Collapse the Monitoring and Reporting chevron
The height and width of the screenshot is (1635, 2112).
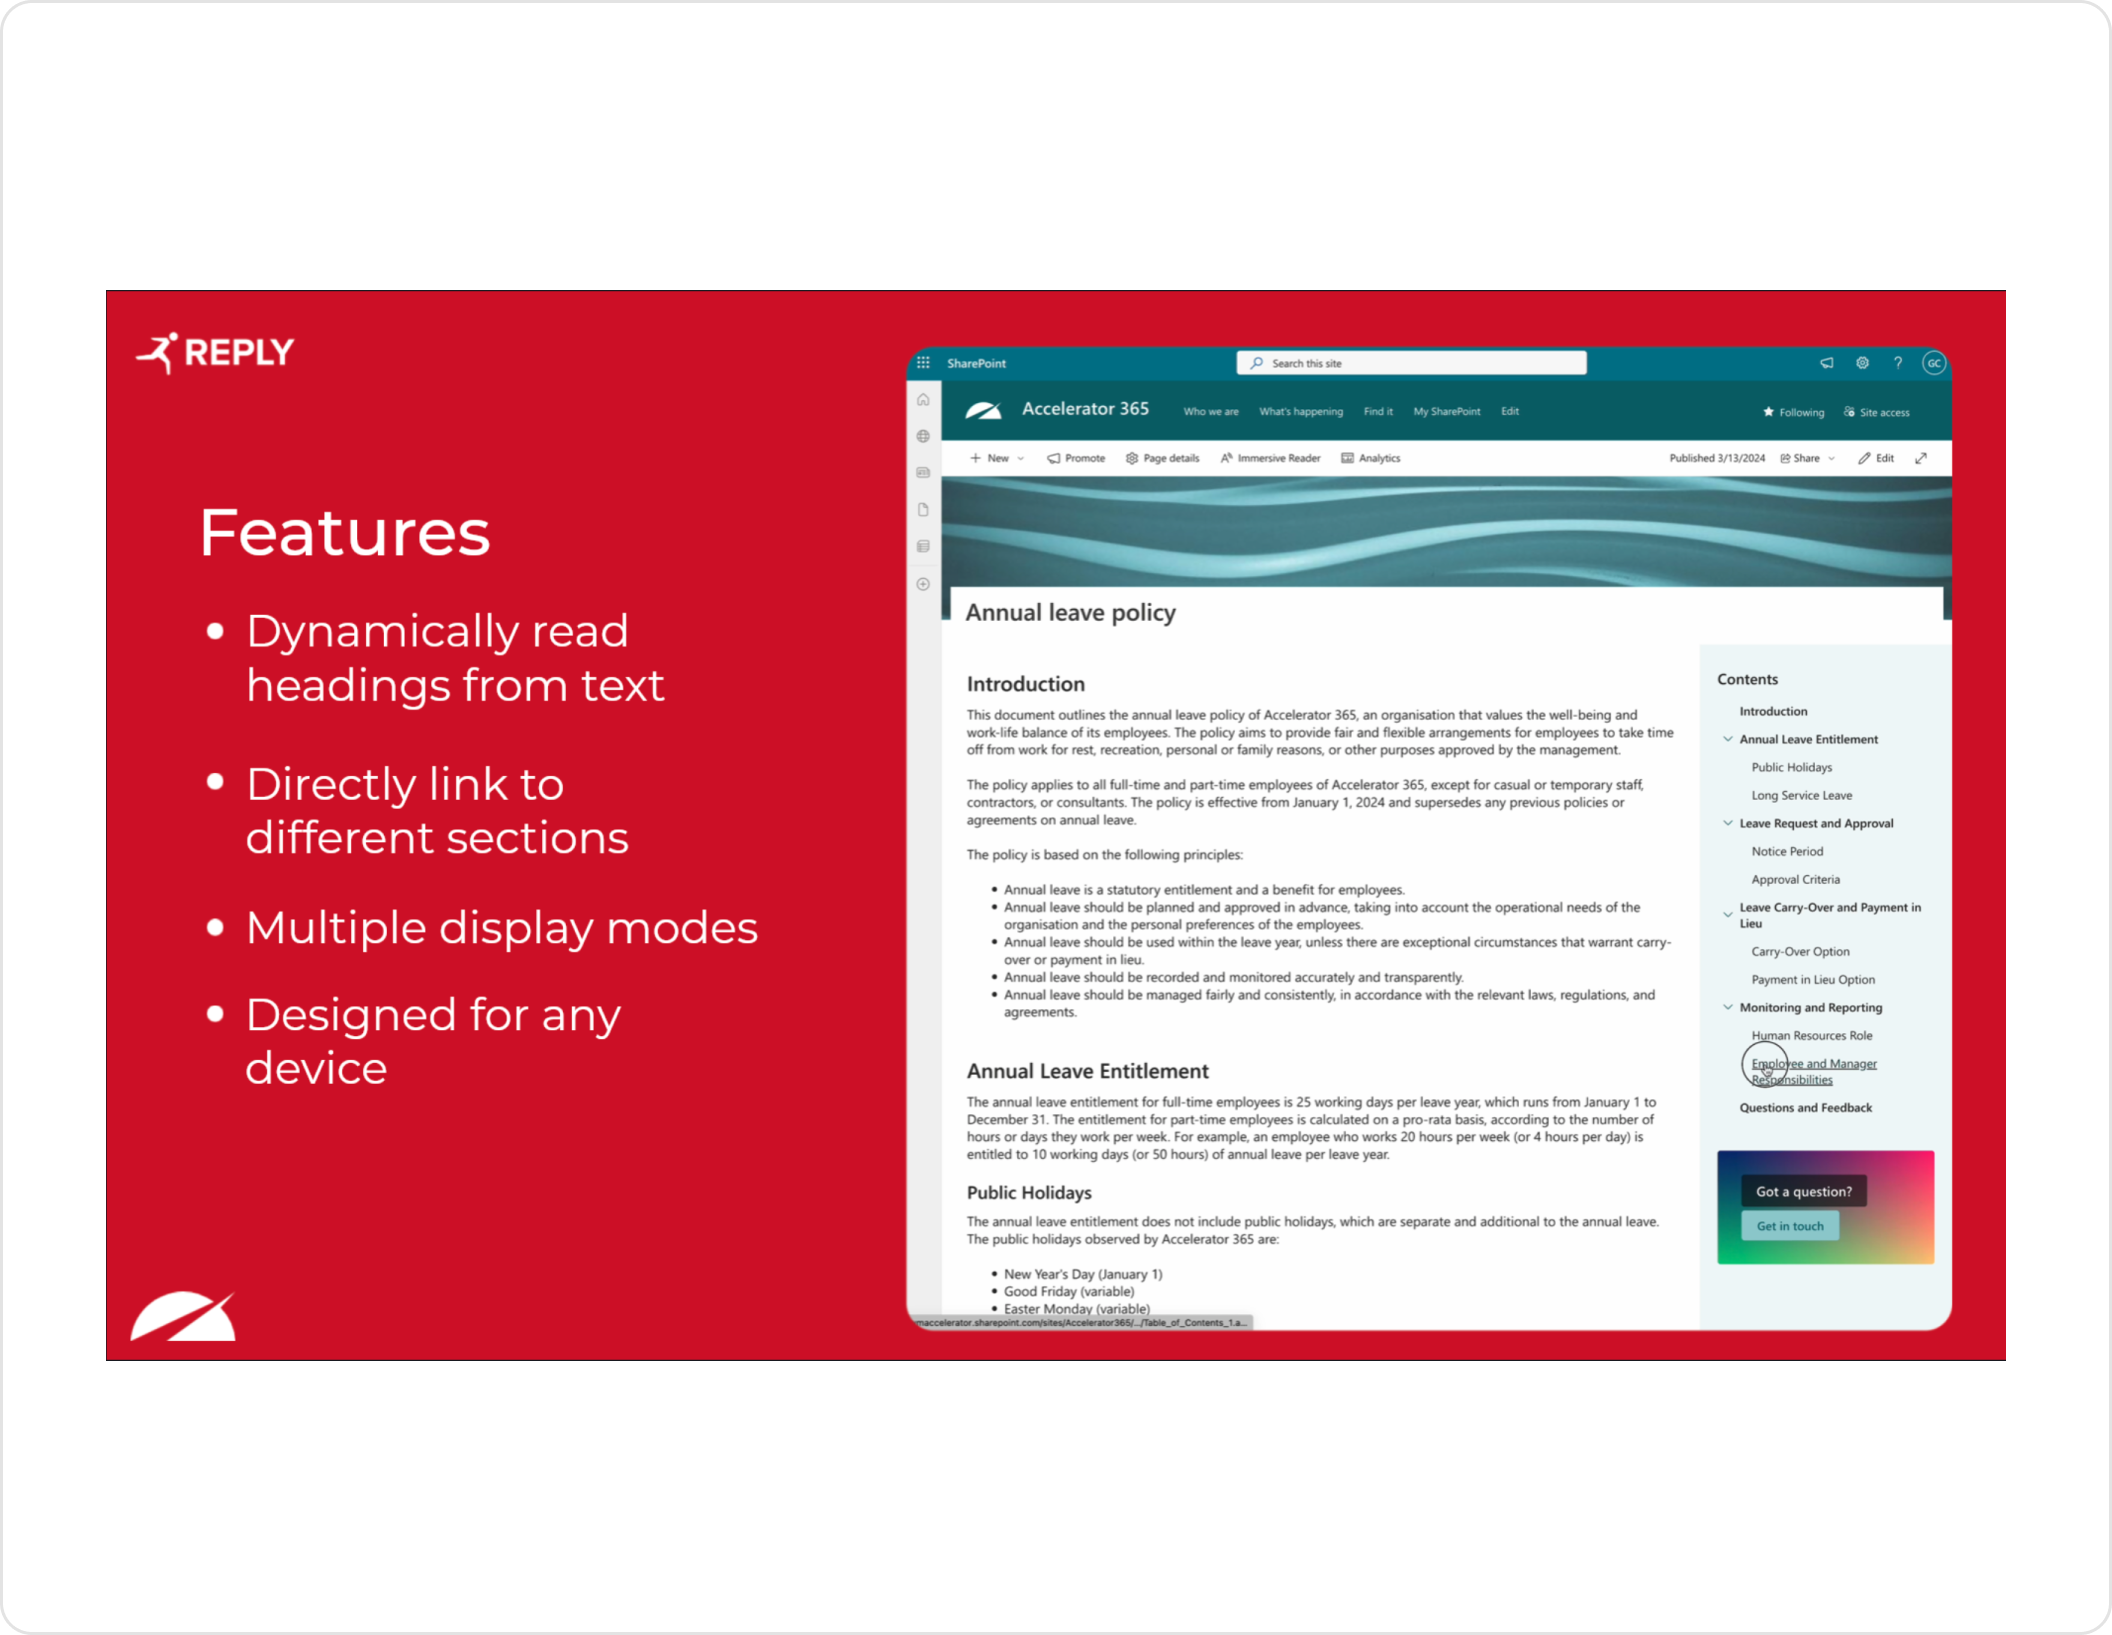click(1727, 1007)
